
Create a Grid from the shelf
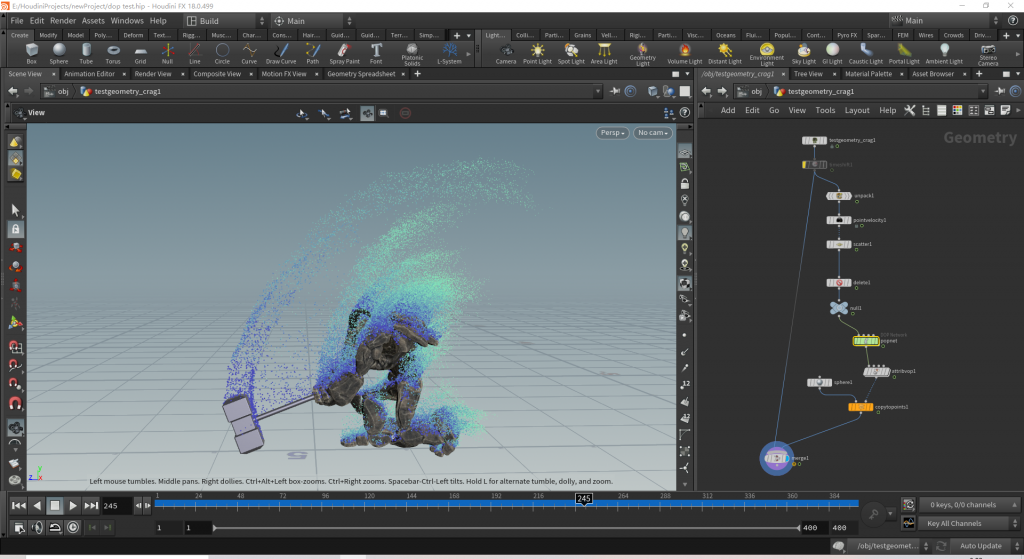click(140, 54)
